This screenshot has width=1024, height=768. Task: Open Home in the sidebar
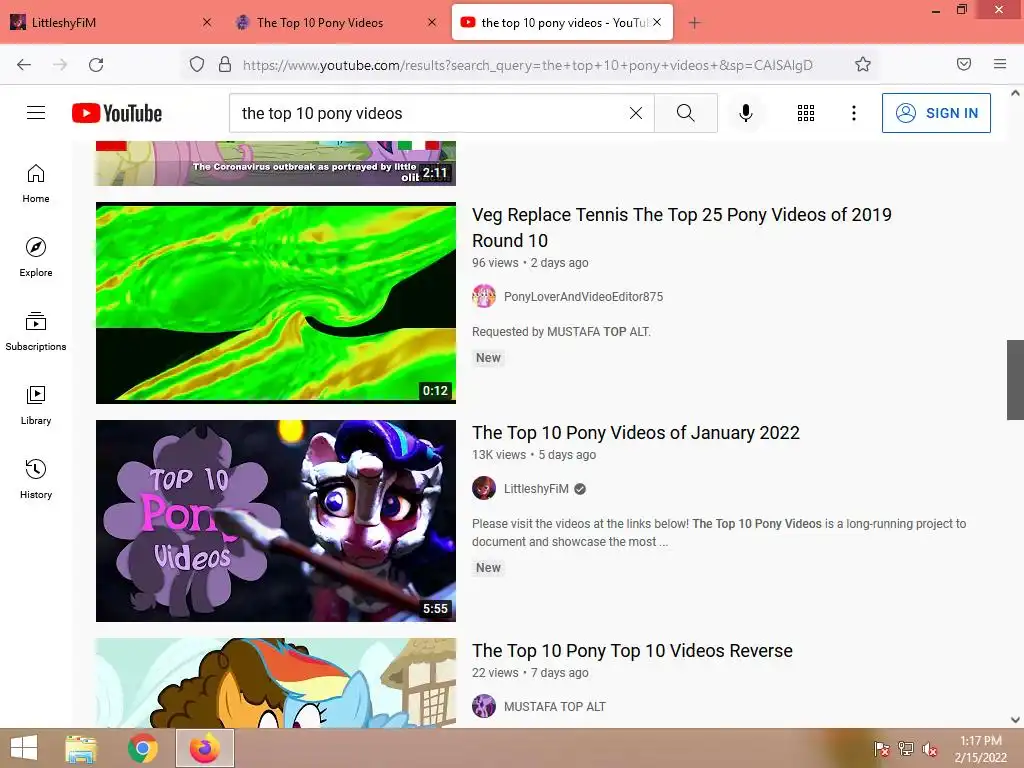click(x=36, y=184)
